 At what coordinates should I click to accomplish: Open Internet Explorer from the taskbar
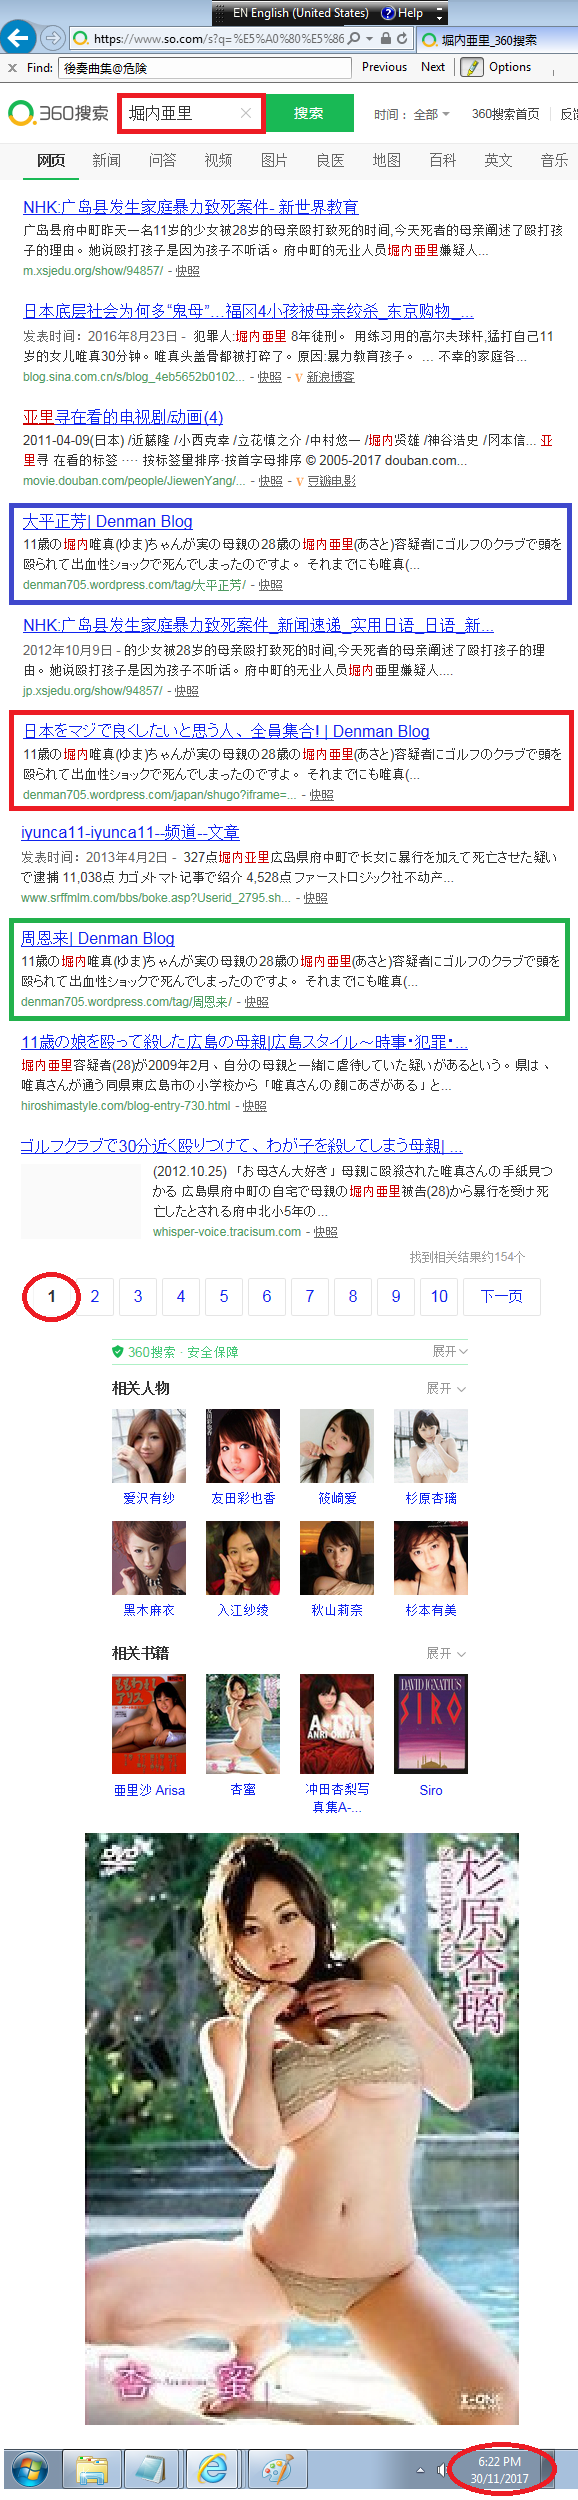tap(212, 2469)
